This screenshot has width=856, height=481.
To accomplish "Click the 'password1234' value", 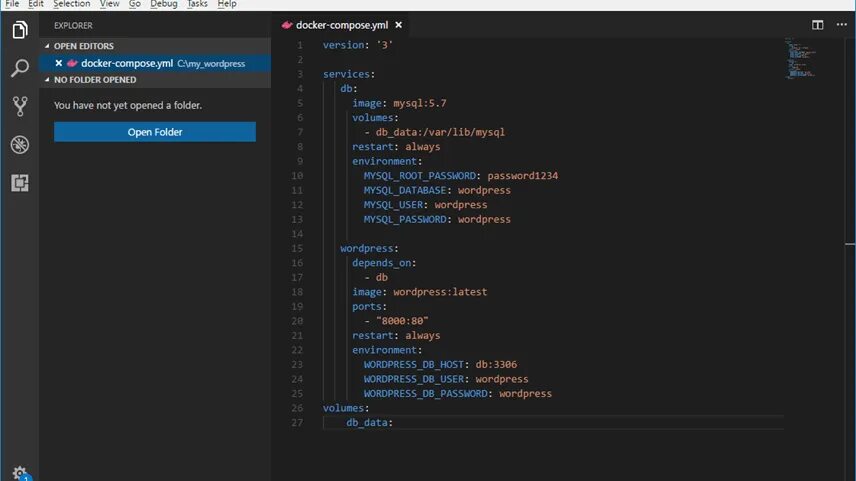I will coord(522,176).
